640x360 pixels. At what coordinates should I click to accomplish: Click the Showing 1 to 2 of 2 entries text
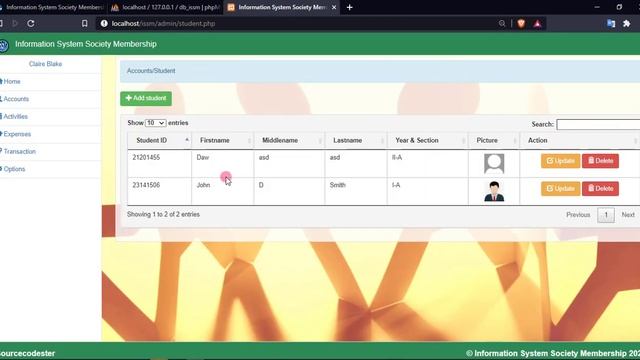coord(163,215)
